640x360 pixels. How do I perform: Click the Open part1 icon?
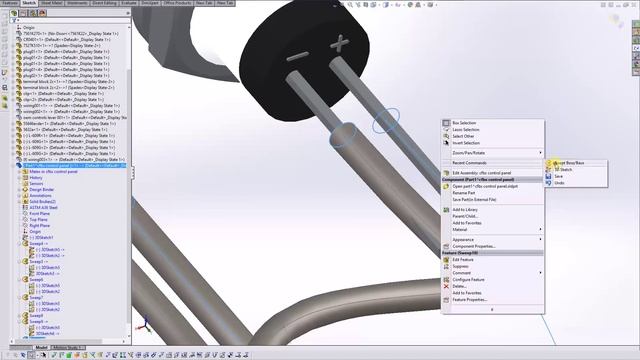pos(446,187)
